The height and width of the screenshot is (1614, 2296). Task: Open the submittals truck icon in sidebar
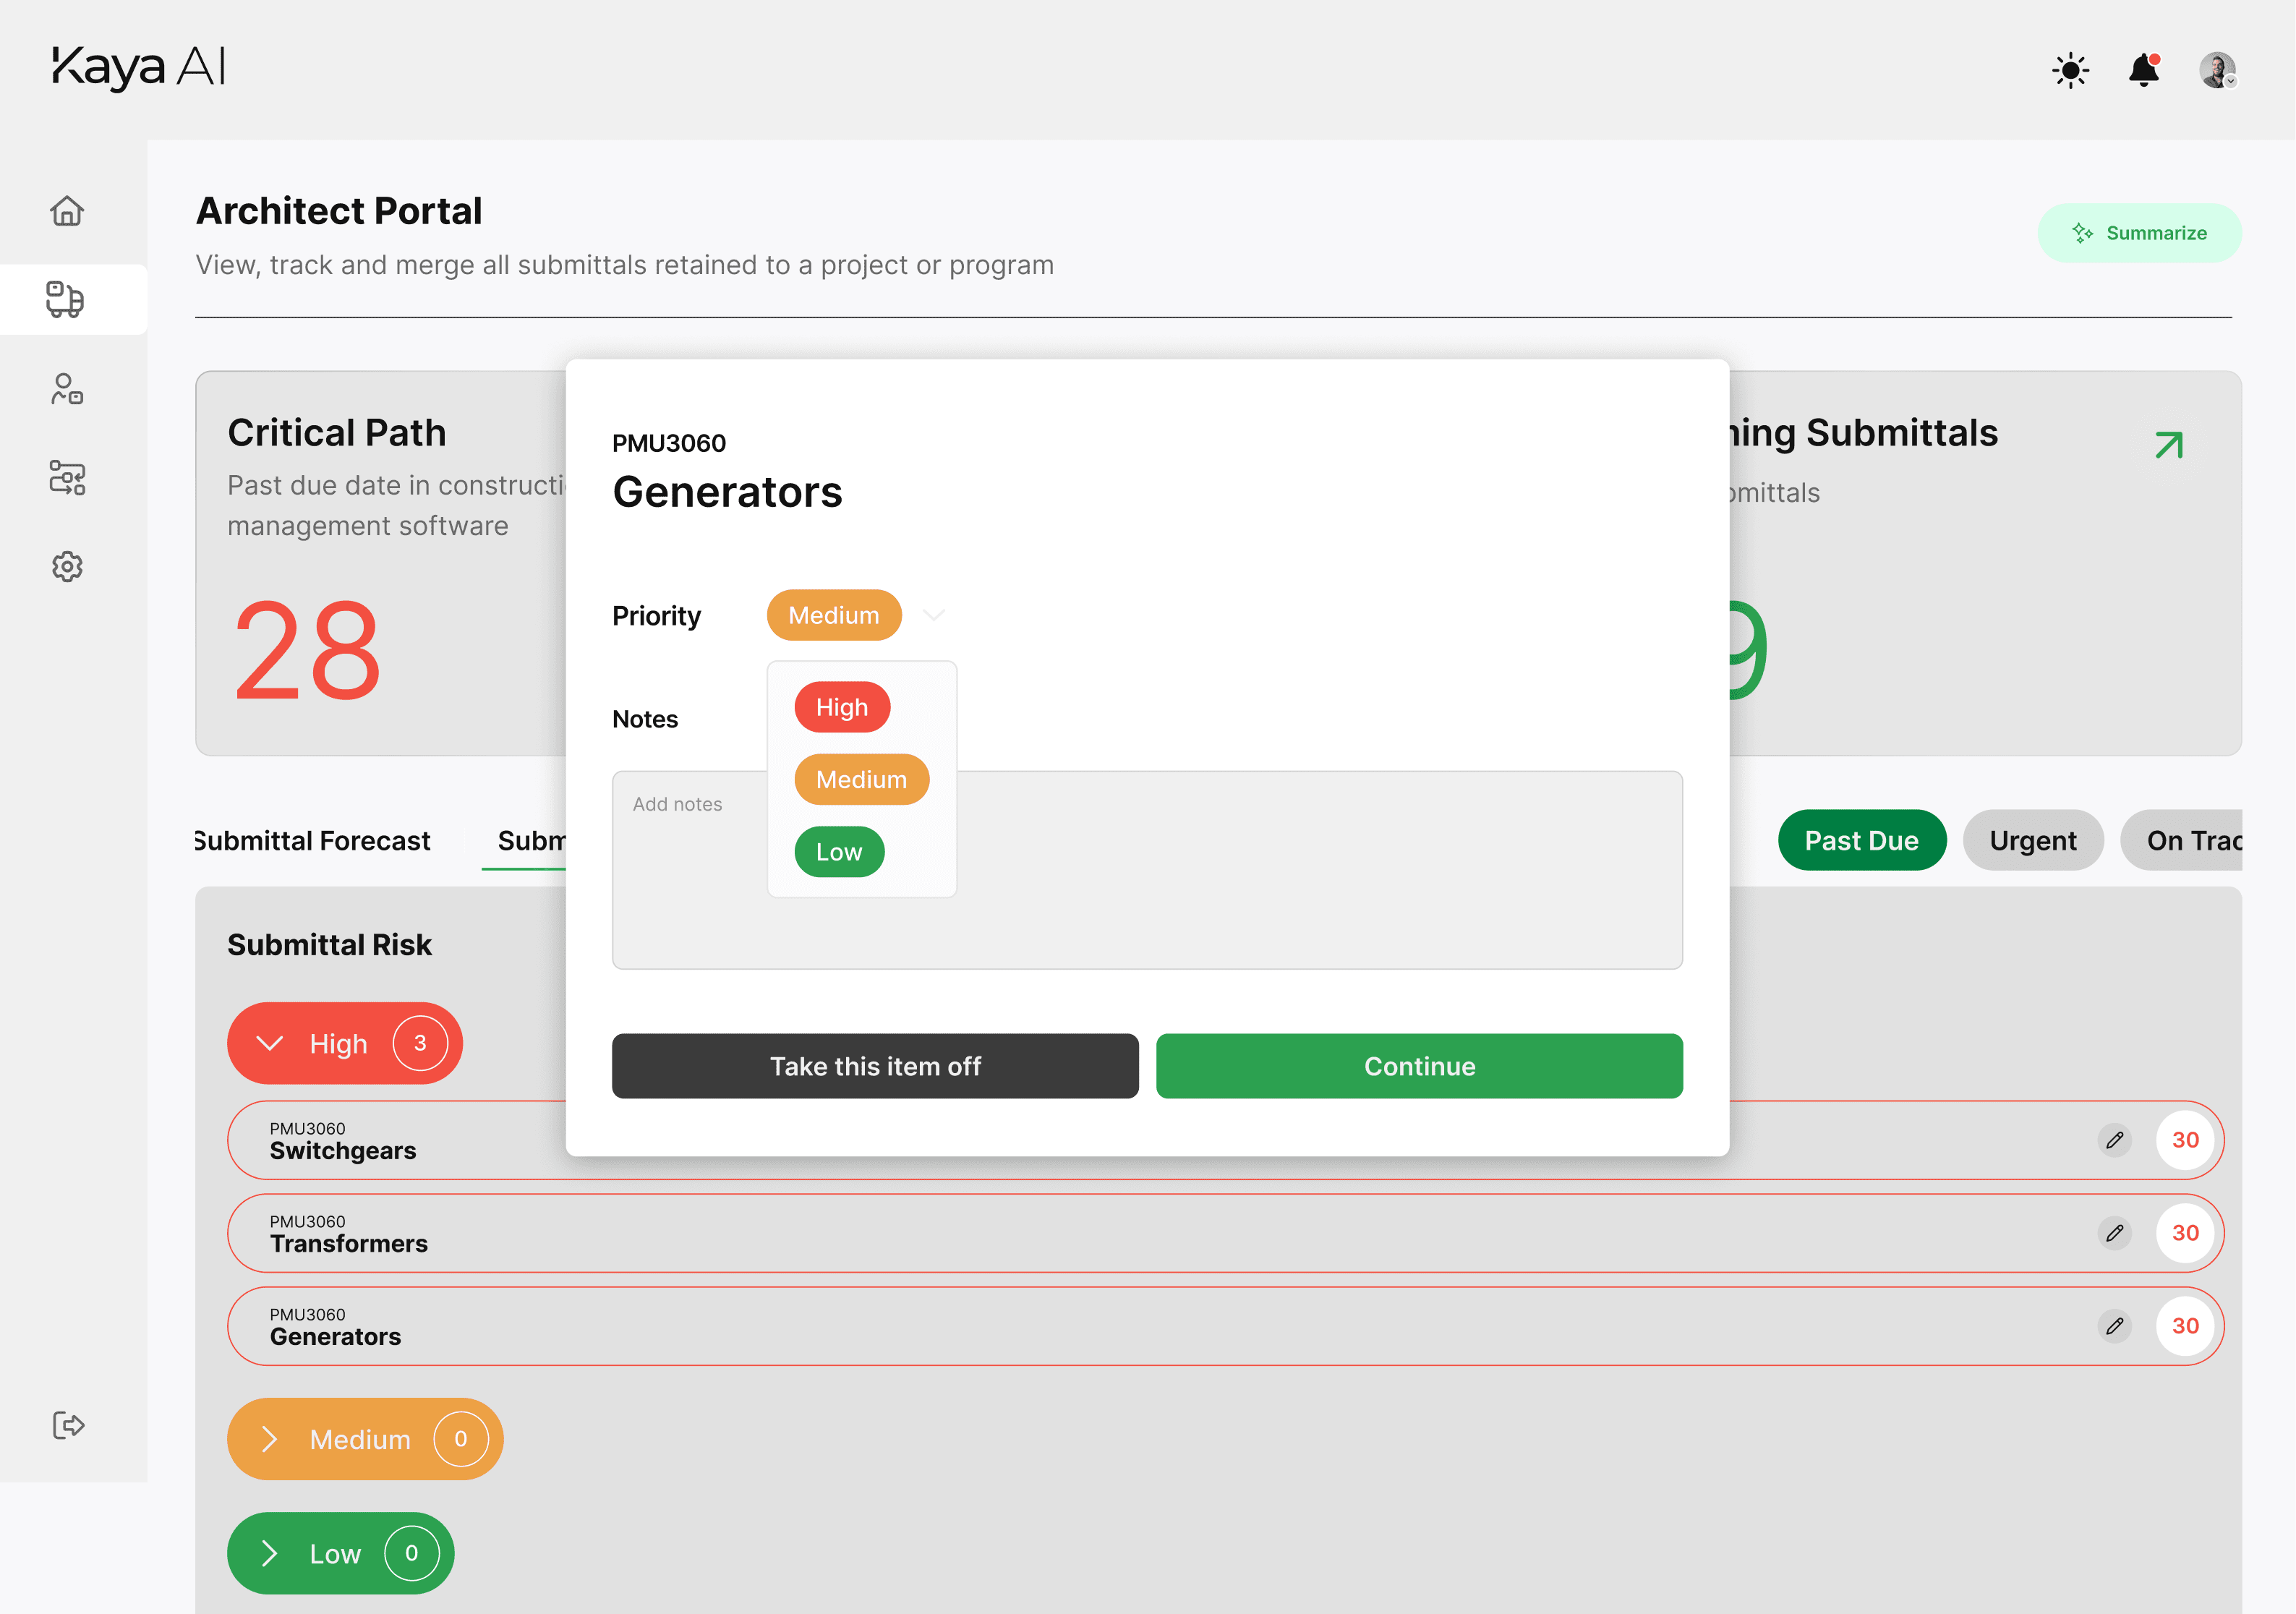pyautogui.click(x=66, y=299)
